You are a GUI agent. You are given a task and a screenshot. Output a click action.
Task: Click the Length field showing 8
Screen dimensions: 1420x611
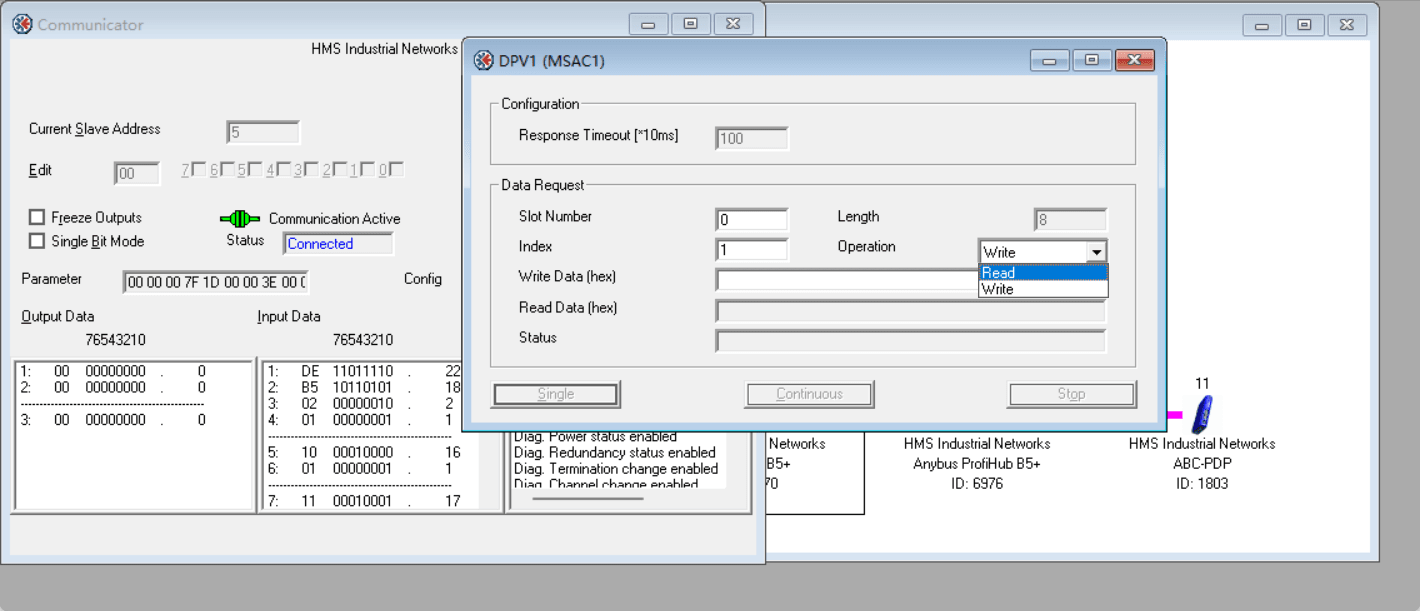tap(1070, 220)
